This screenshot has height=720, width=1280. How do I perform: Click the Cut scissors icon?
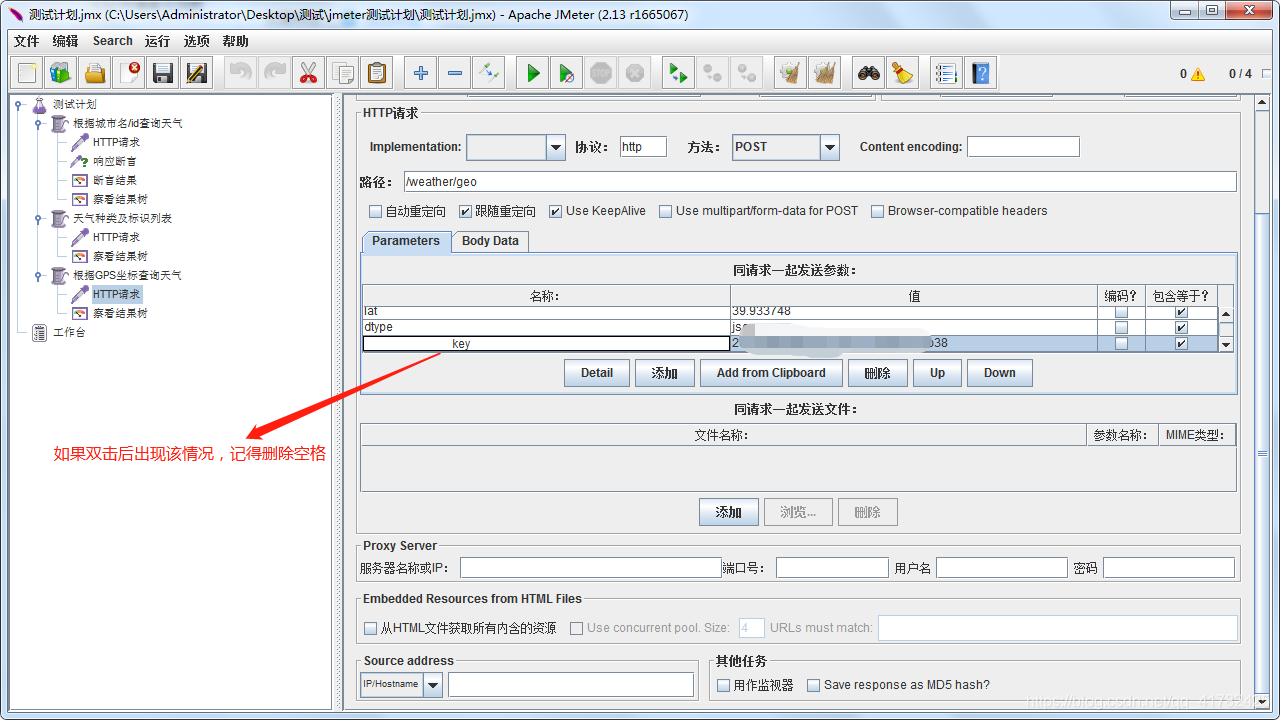308,73
